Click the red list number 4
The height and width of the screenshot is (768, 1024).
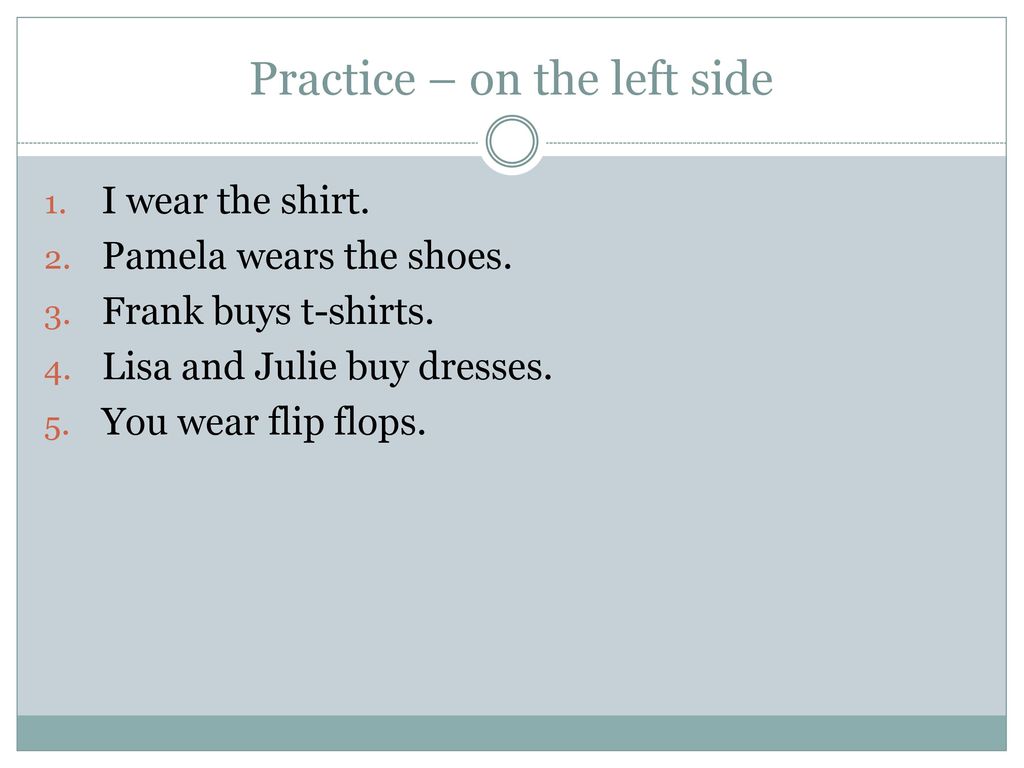(x=57, y=373)
